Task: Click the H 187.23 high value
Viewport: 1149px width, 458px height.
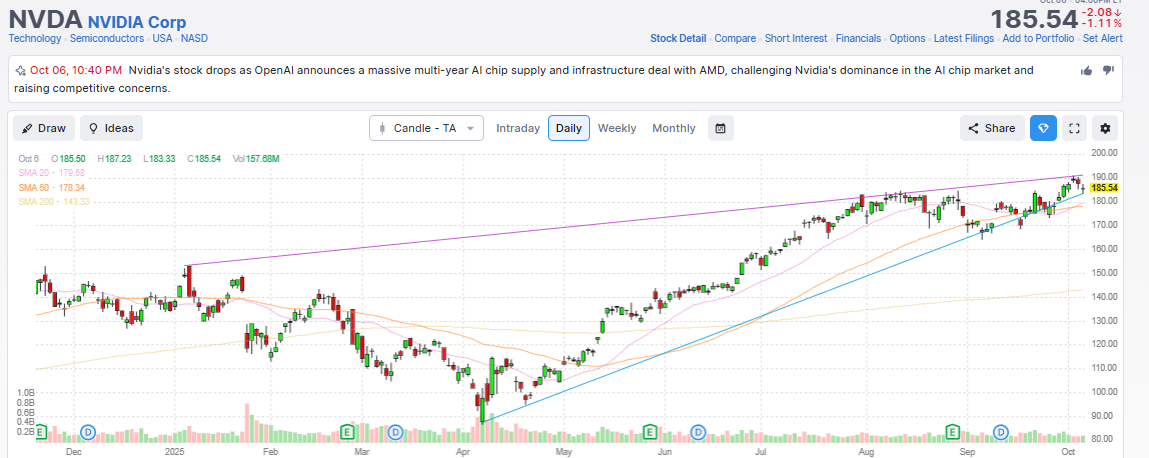Action: click(115, 158)
